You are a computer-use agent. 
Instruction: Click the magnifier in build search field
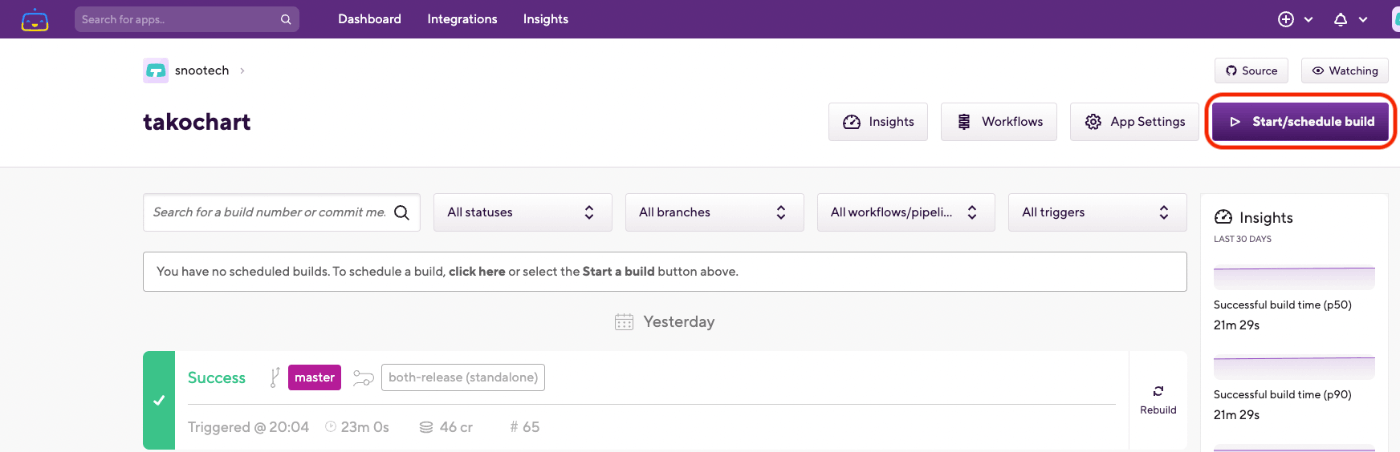402,212
